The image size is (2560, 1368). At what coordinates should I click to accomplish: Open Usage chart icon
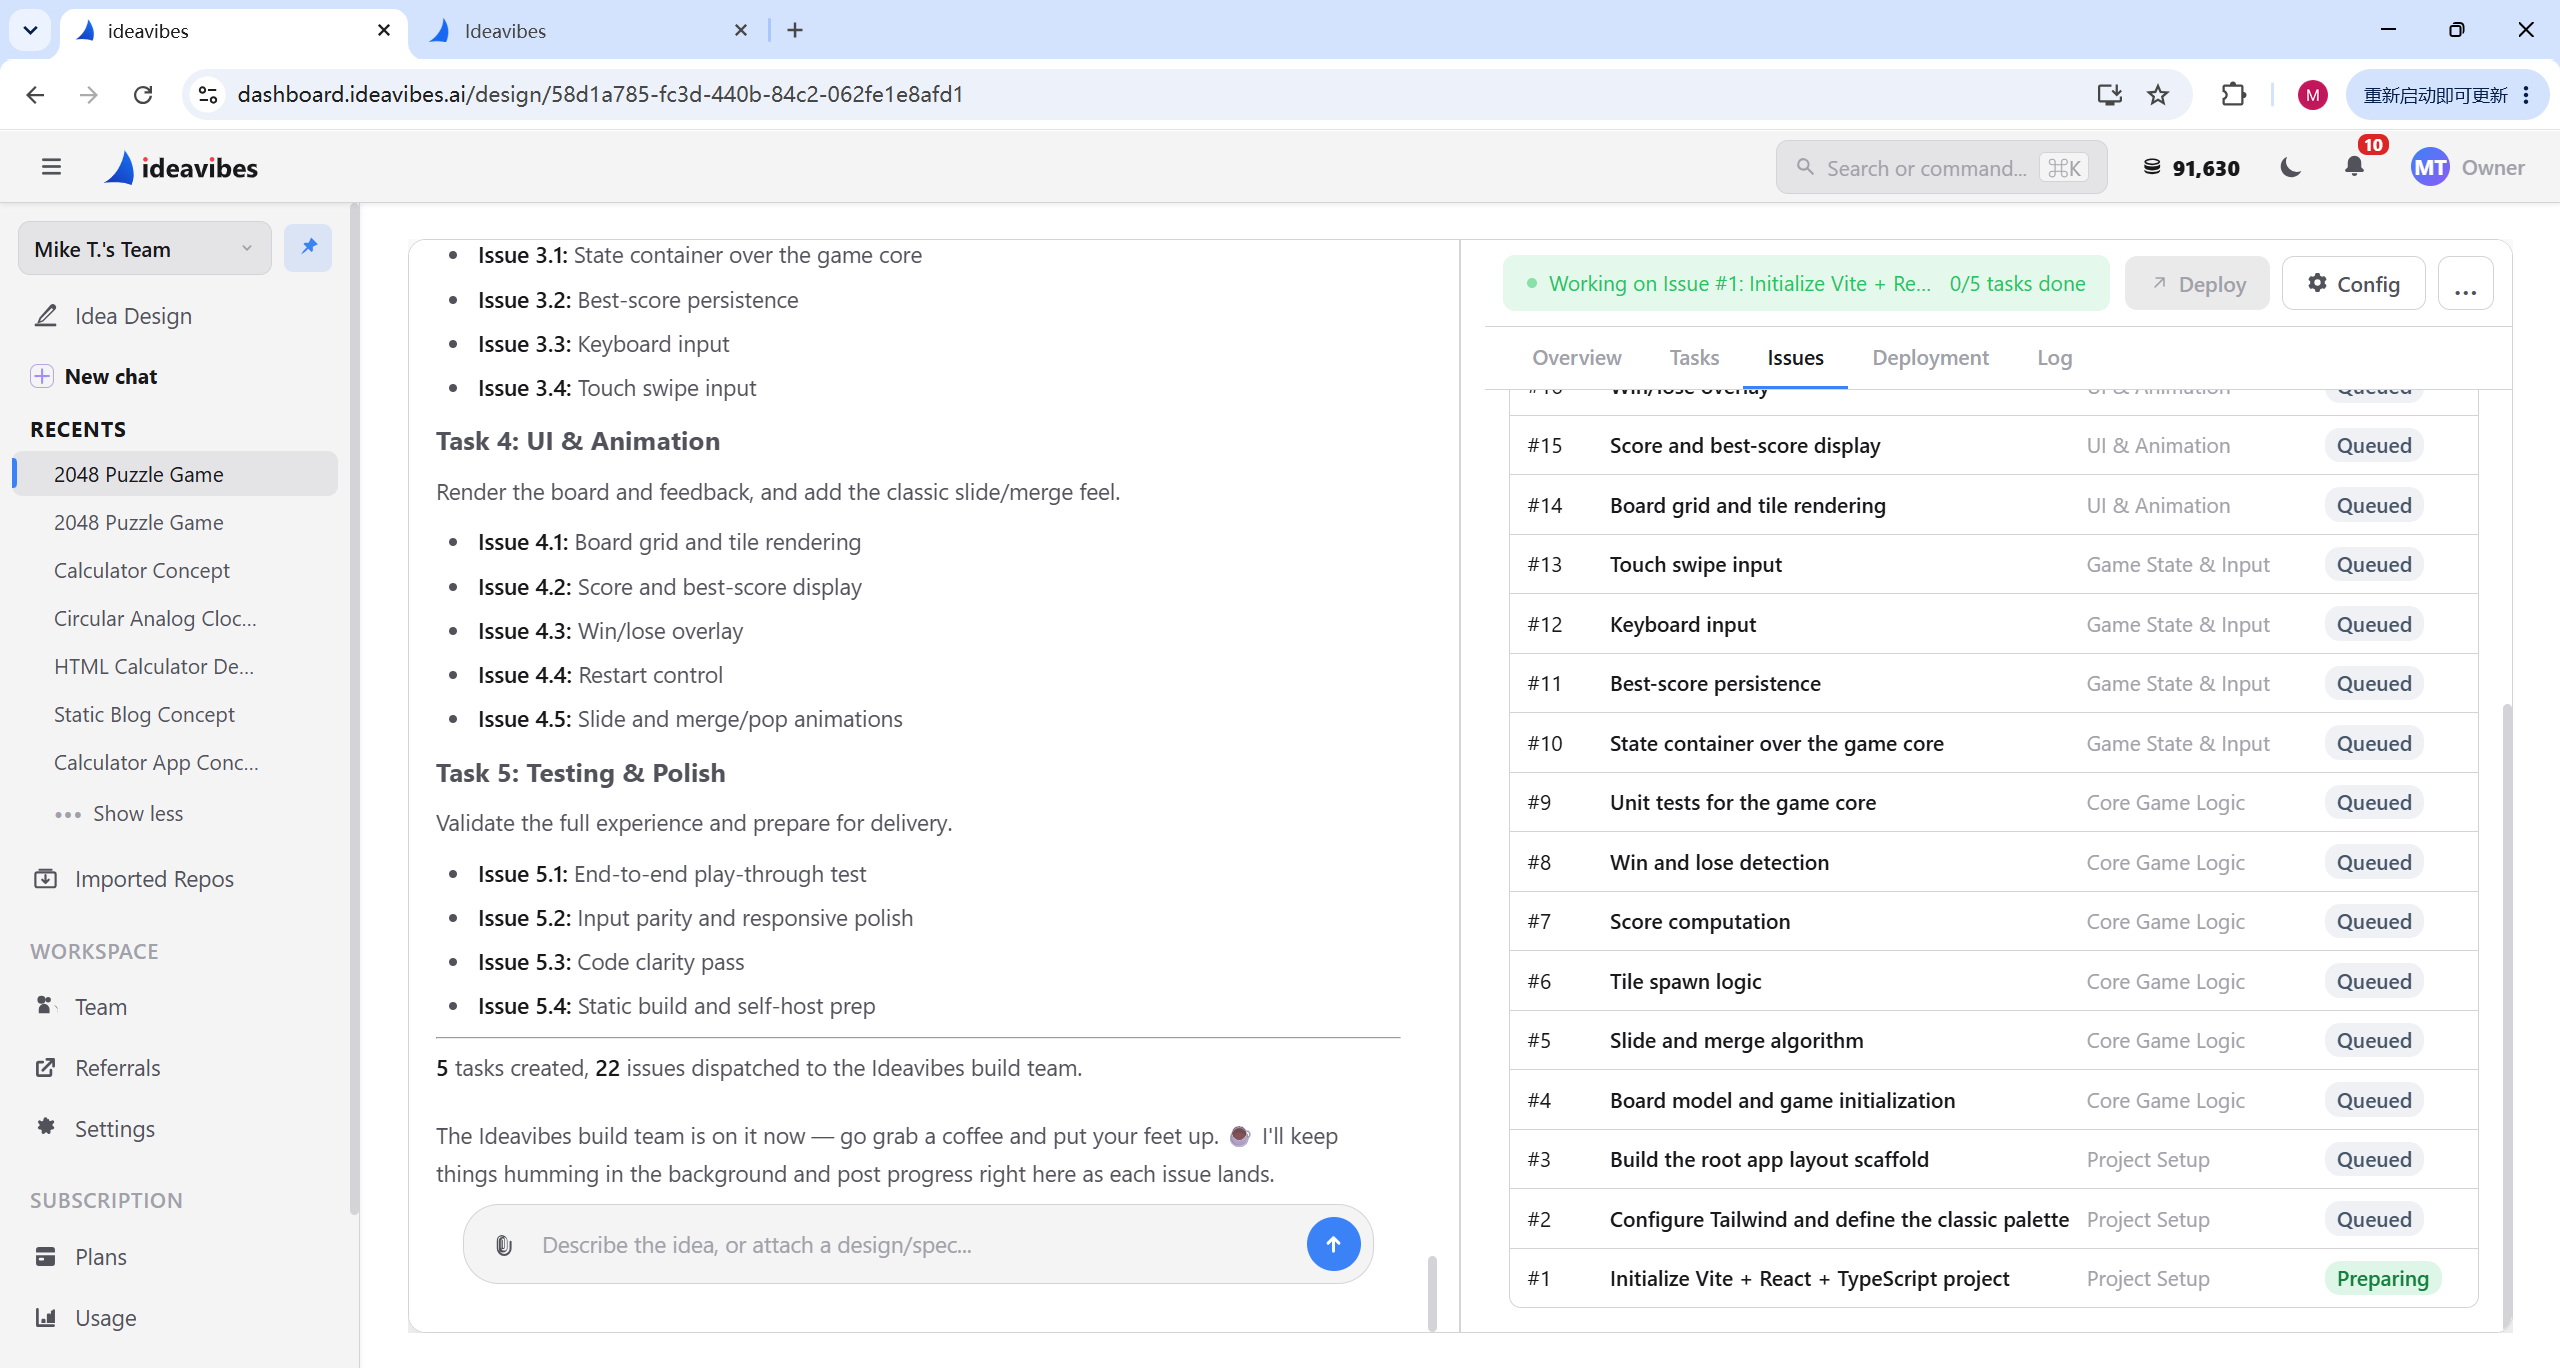point(46,1317)
